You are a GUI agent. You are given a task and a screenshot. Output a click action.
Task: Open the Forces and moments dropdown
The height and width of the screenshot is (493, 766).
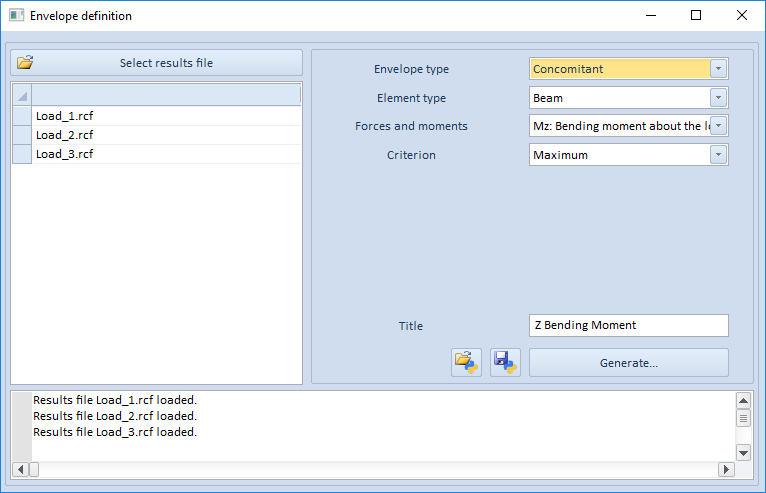coord(717,126)
